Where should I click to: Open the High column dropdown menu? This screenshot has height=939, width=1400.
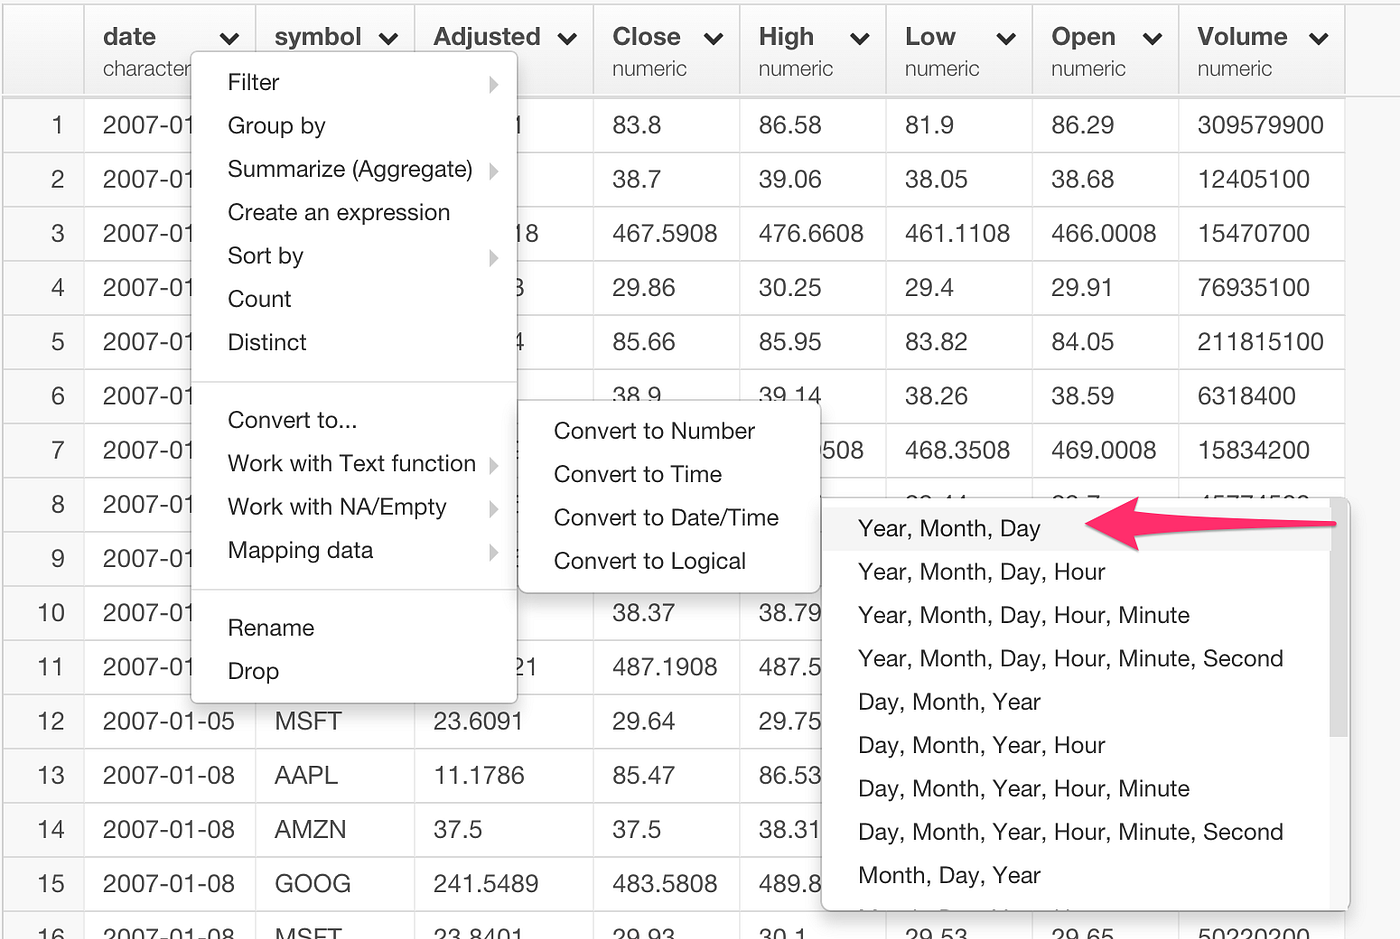[x=860, y=37]
